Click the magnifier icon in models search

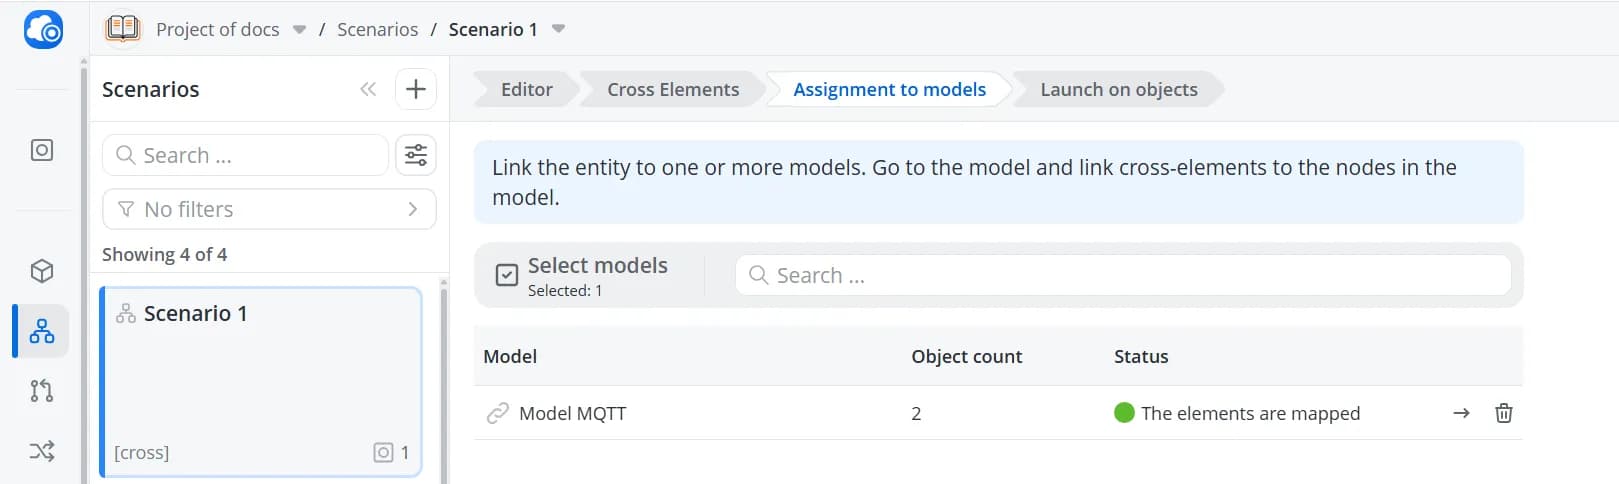click(x=759, y=275)
